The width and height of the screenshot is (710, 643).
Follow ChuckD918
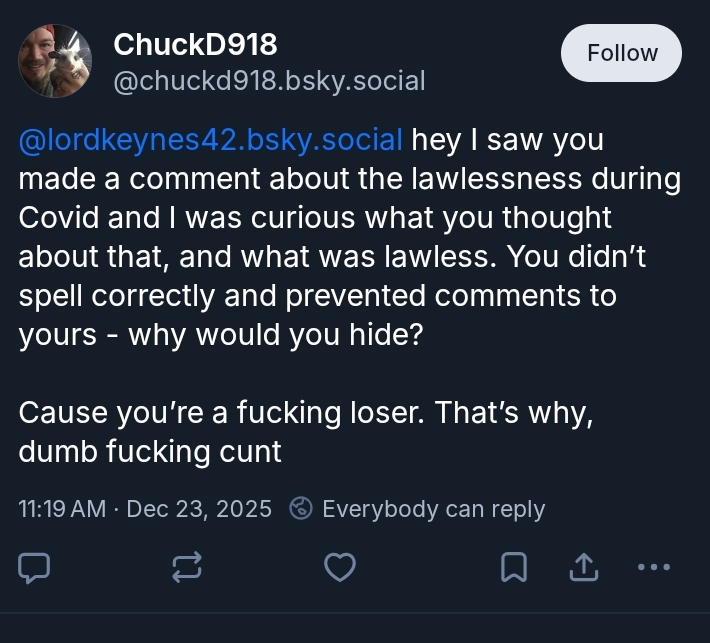(x=621, y=53)
